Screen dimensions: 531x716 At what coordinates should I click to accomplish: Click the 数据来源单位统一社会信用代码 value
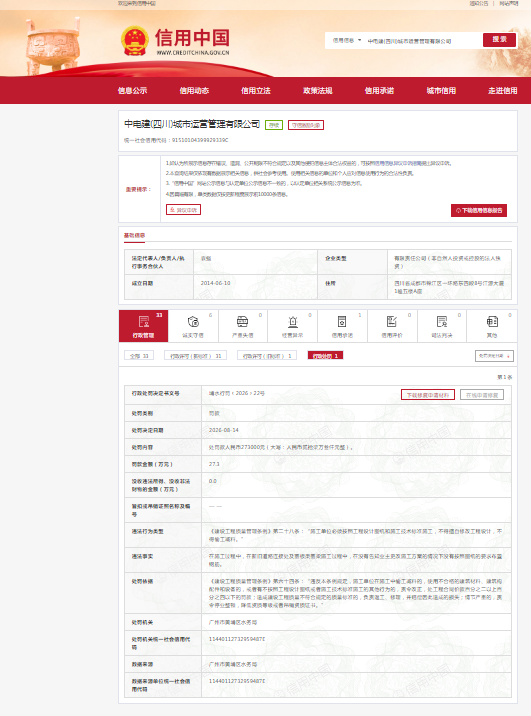pos(237,681)
